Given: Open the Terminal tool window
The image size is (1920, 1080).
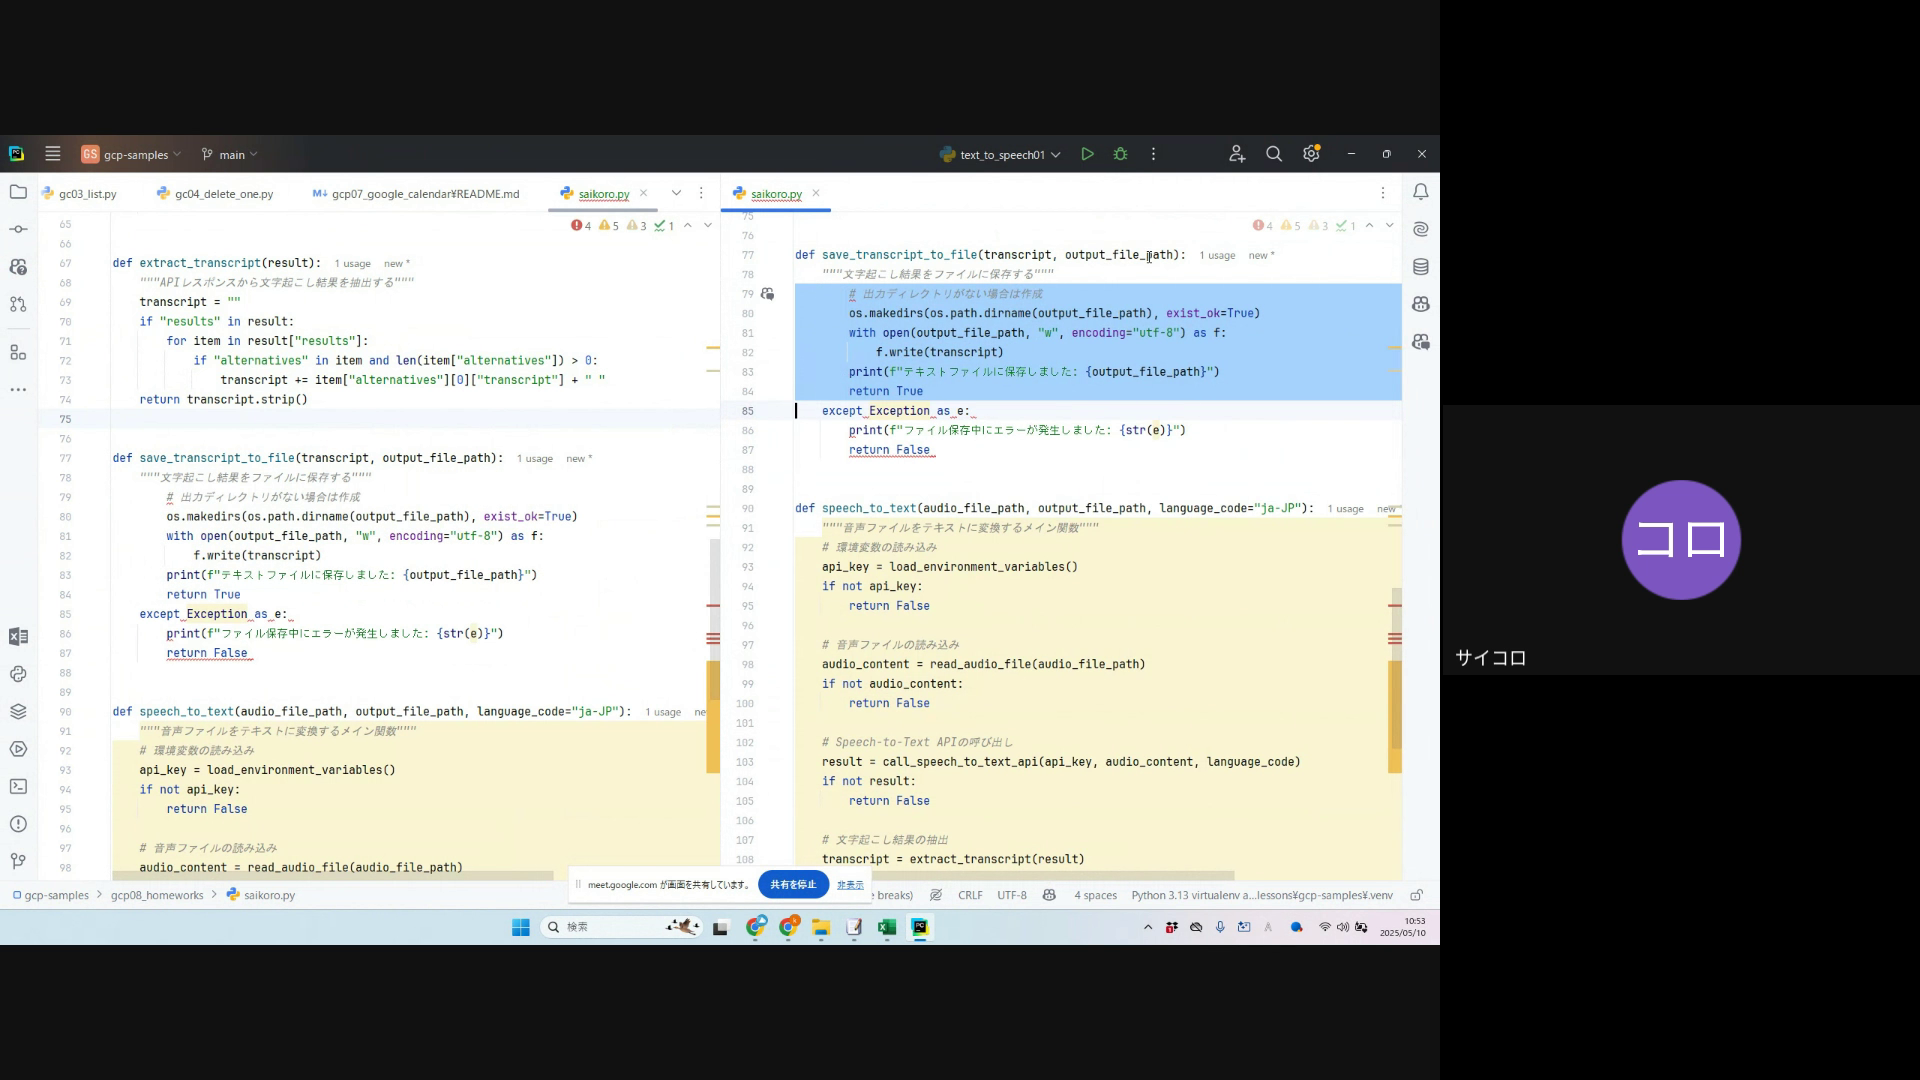Looking at the screenshot, I should [18, 787].
